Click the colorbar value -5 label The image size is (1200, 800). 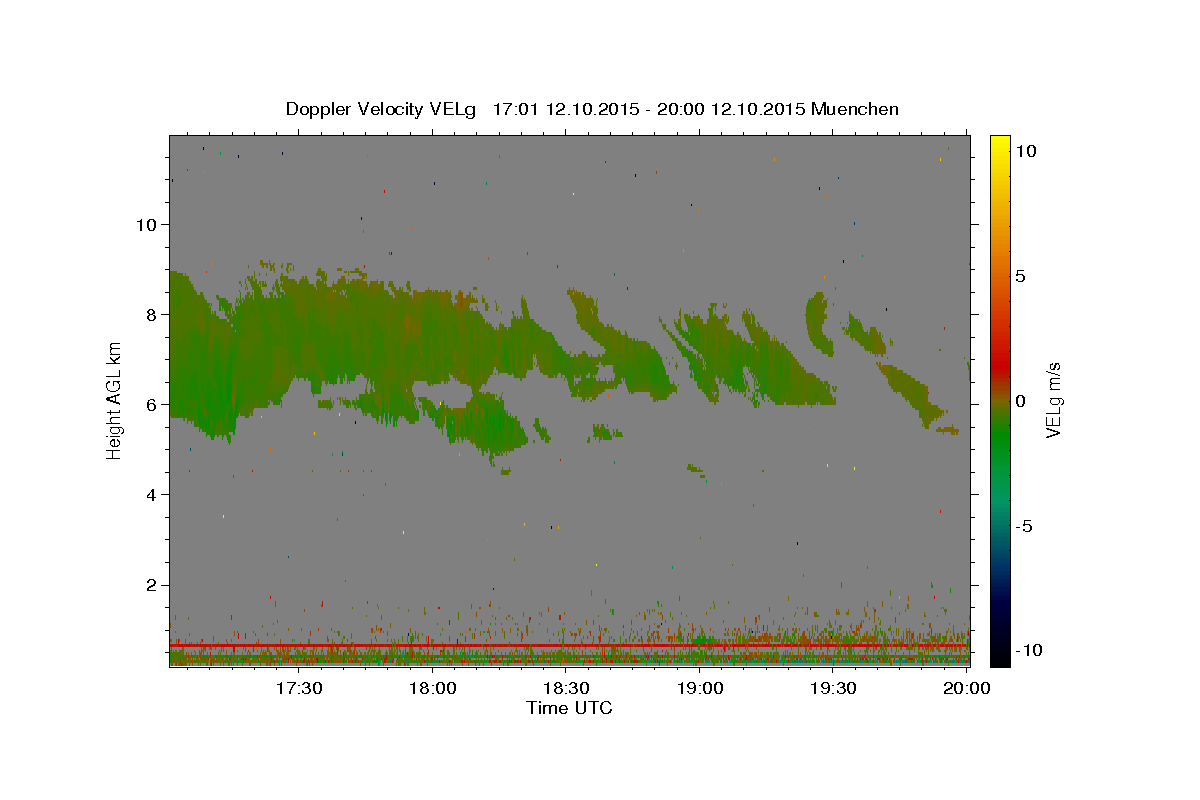[x=1023, y=526]
